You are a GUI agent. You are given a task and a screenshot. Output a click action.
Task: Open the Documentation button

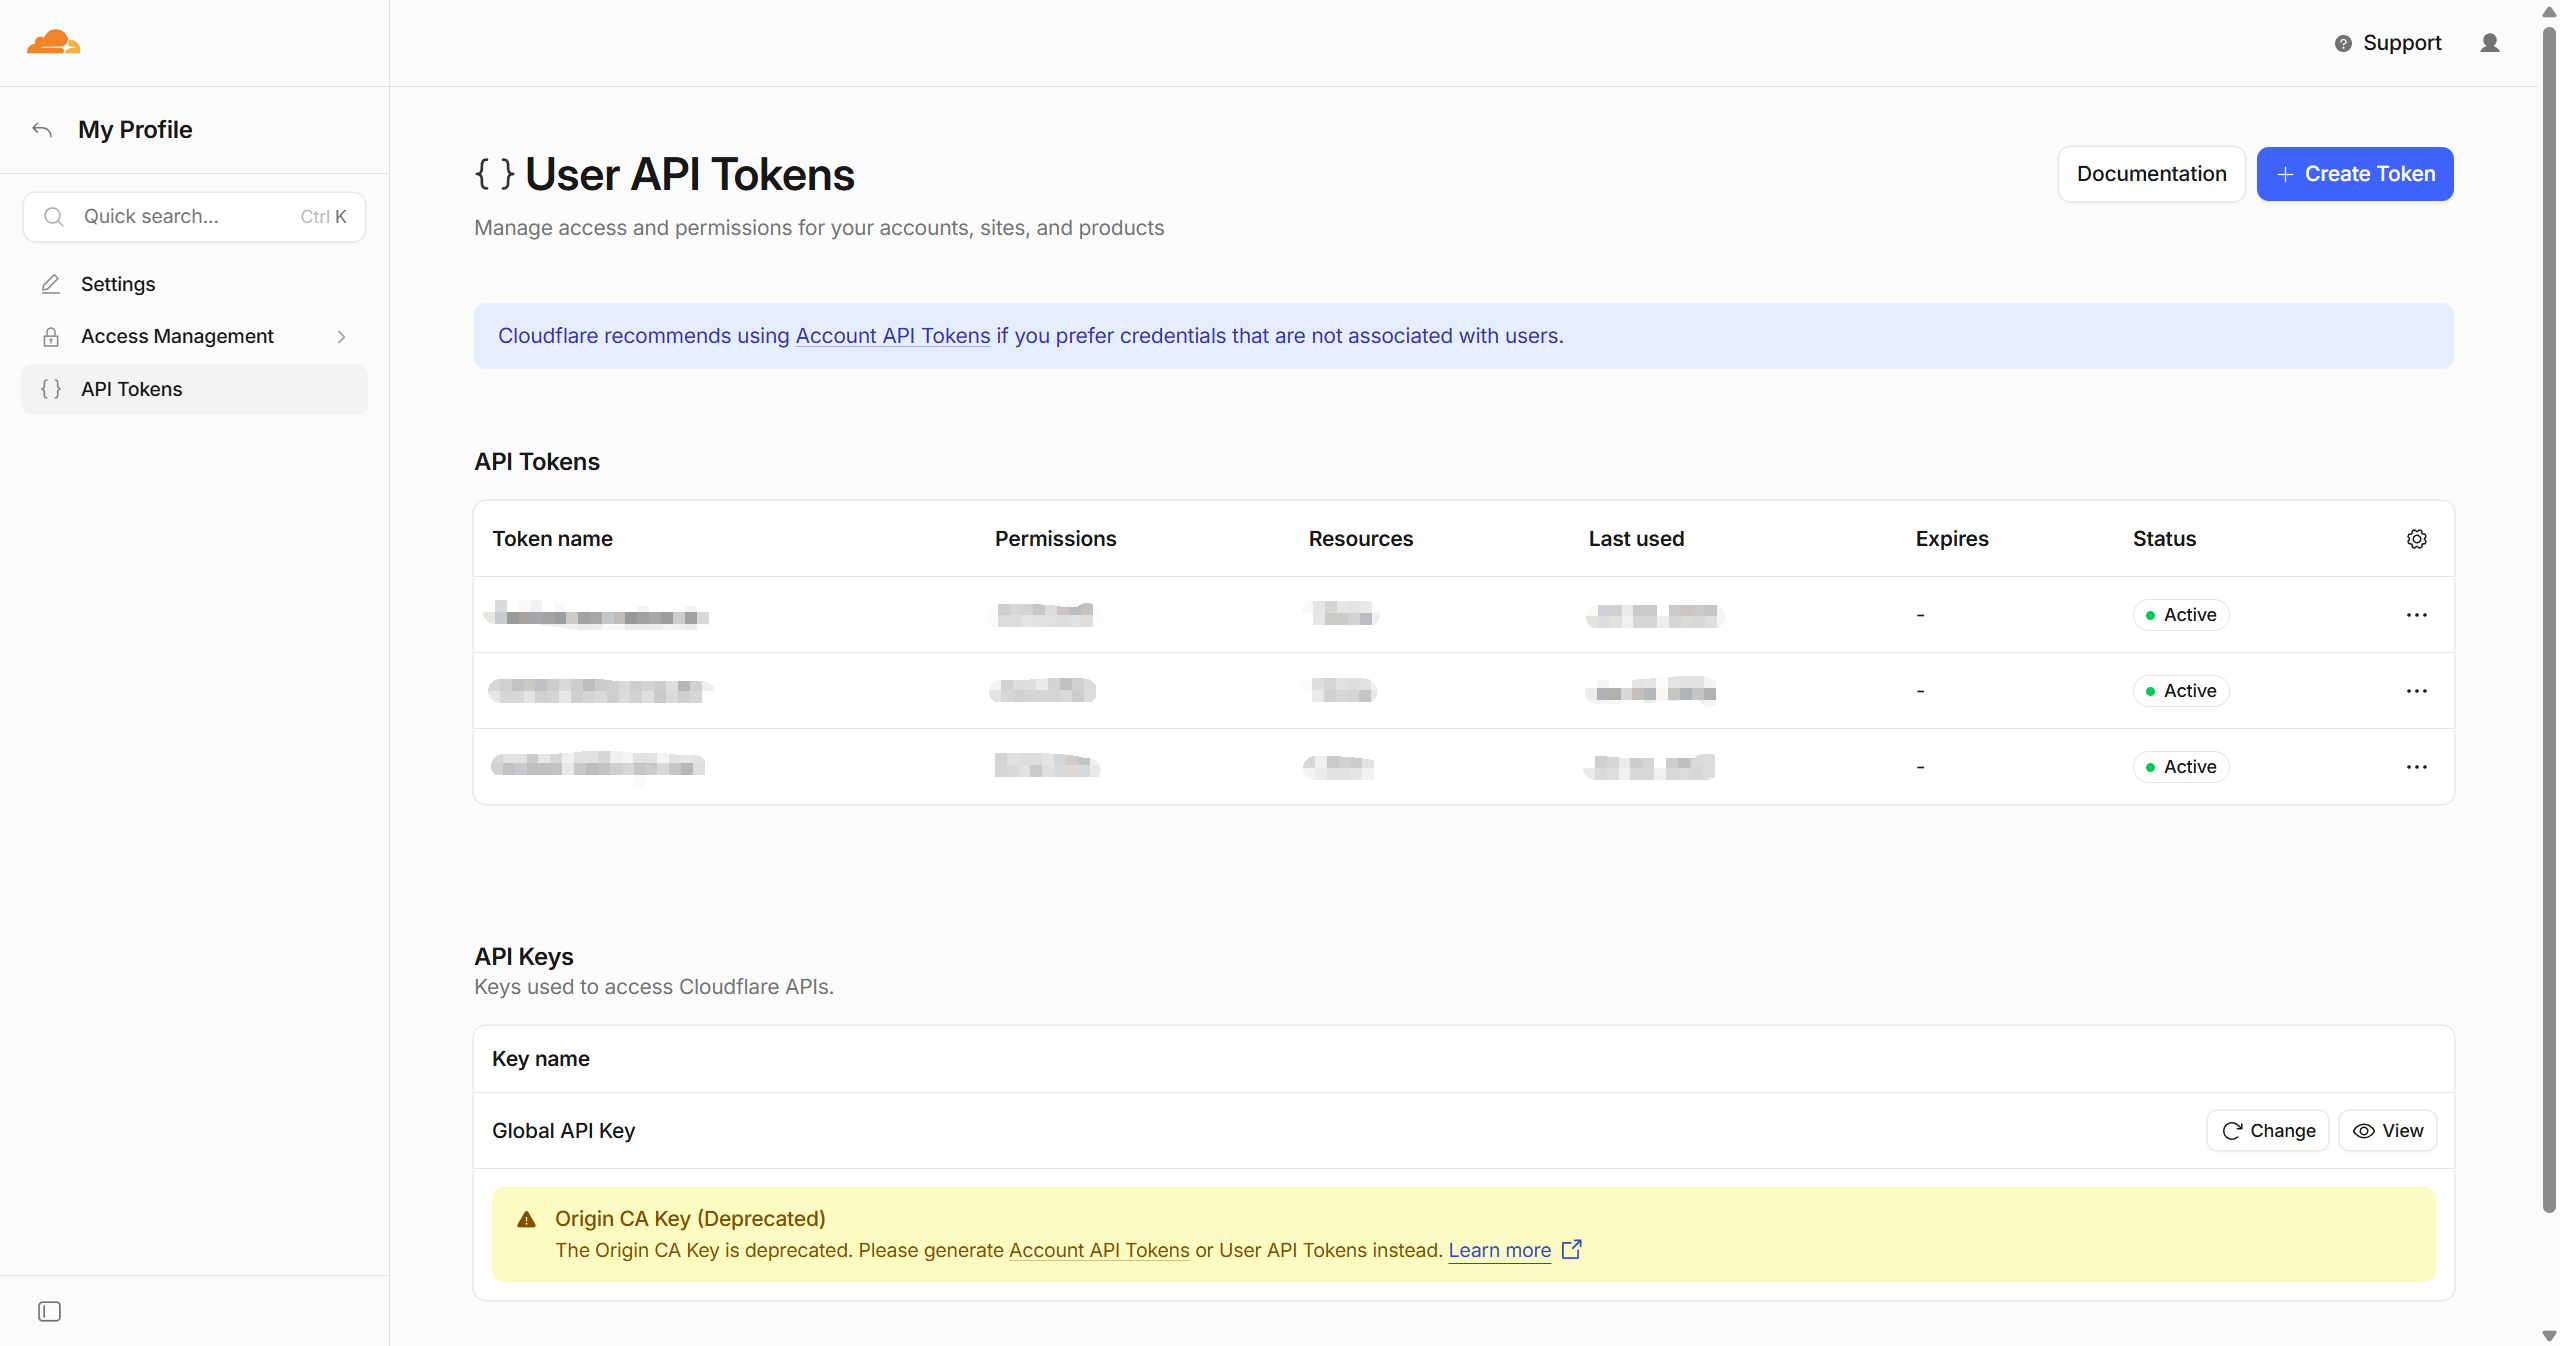tap(2152, 174)
